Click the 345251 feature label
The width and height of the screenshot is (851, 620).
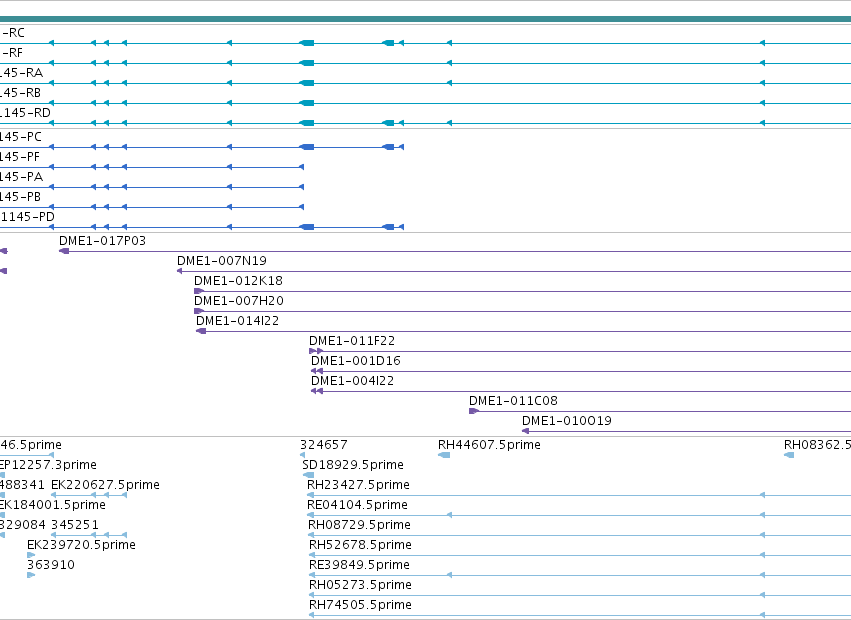75,525
